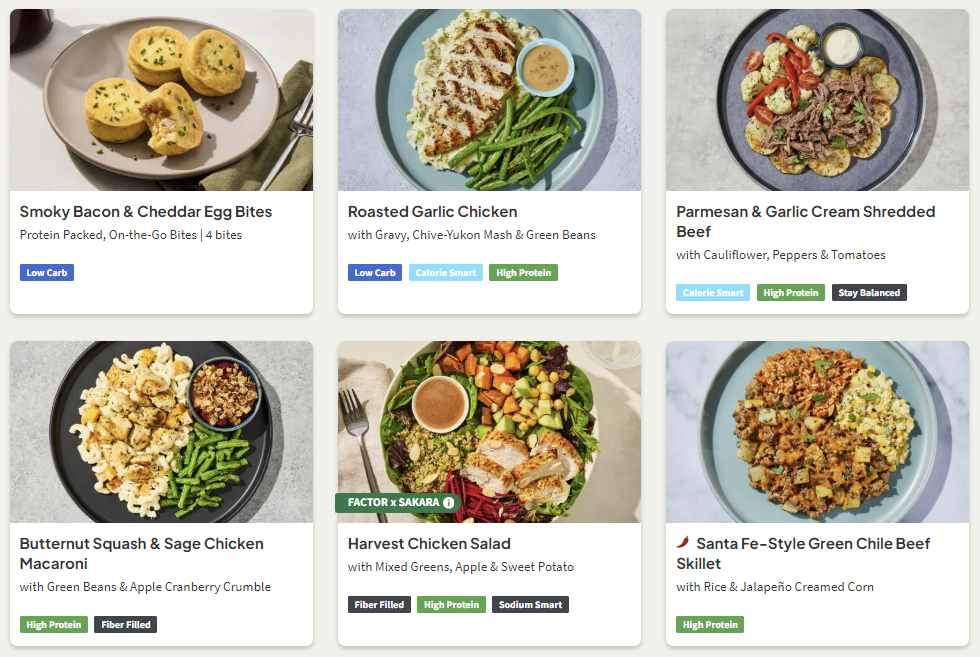Click the spicy chili pepper icon
Viewport: 980px width, 657px height.
(x=683, y=543)
